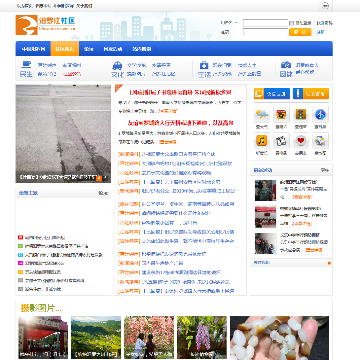Click the green icon in the left ranking list
The image size is (360, 360).
pos(20,246)
